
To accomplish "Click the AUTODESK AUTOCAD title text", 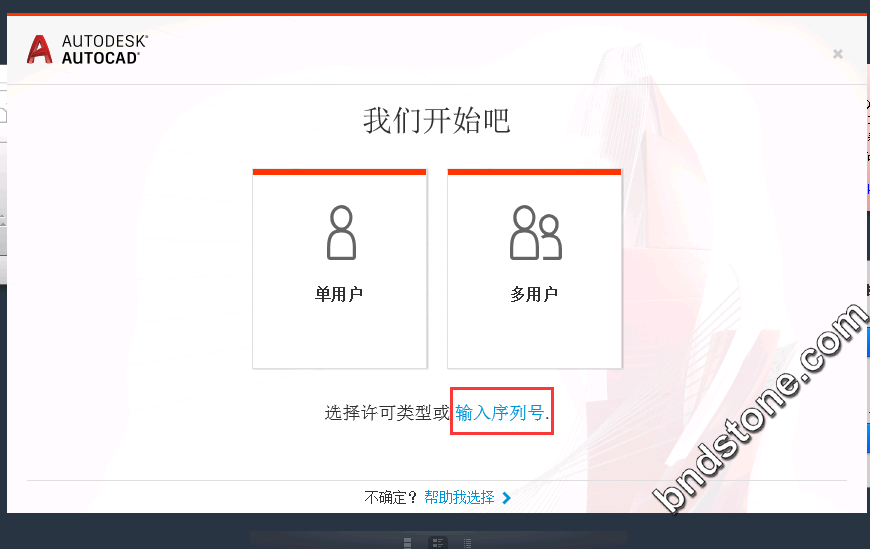I will point(105,49).
